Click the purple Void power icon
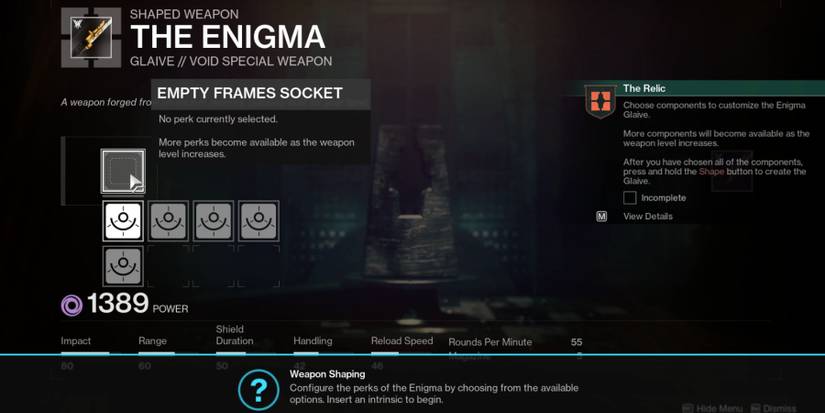825x413 pixels. 72,305
